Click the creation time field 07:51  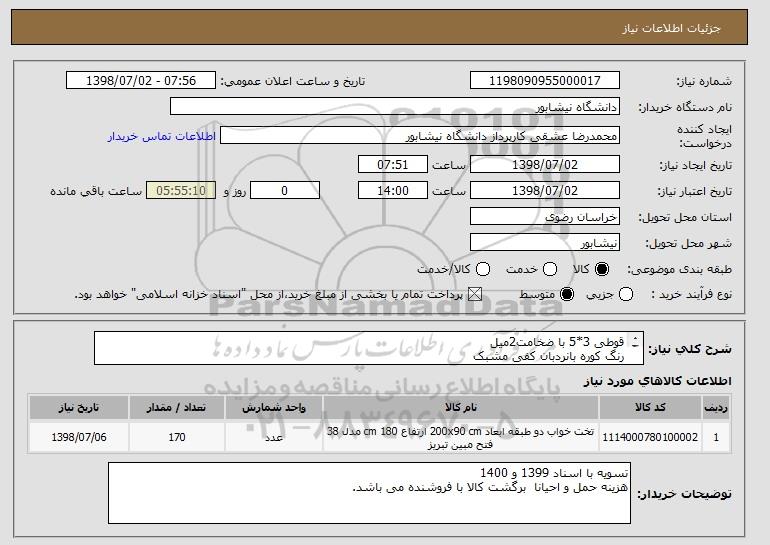point(393,164)
